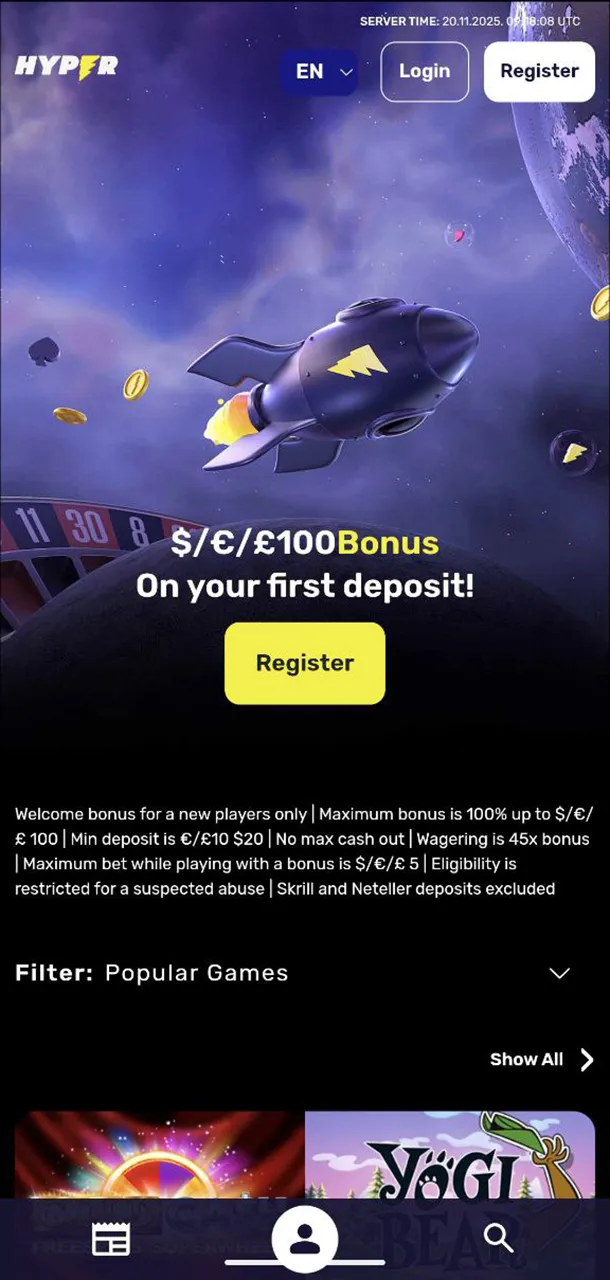Click the floating spade symbol
The width and height of the screenshot is (610, 1280).
43,351
